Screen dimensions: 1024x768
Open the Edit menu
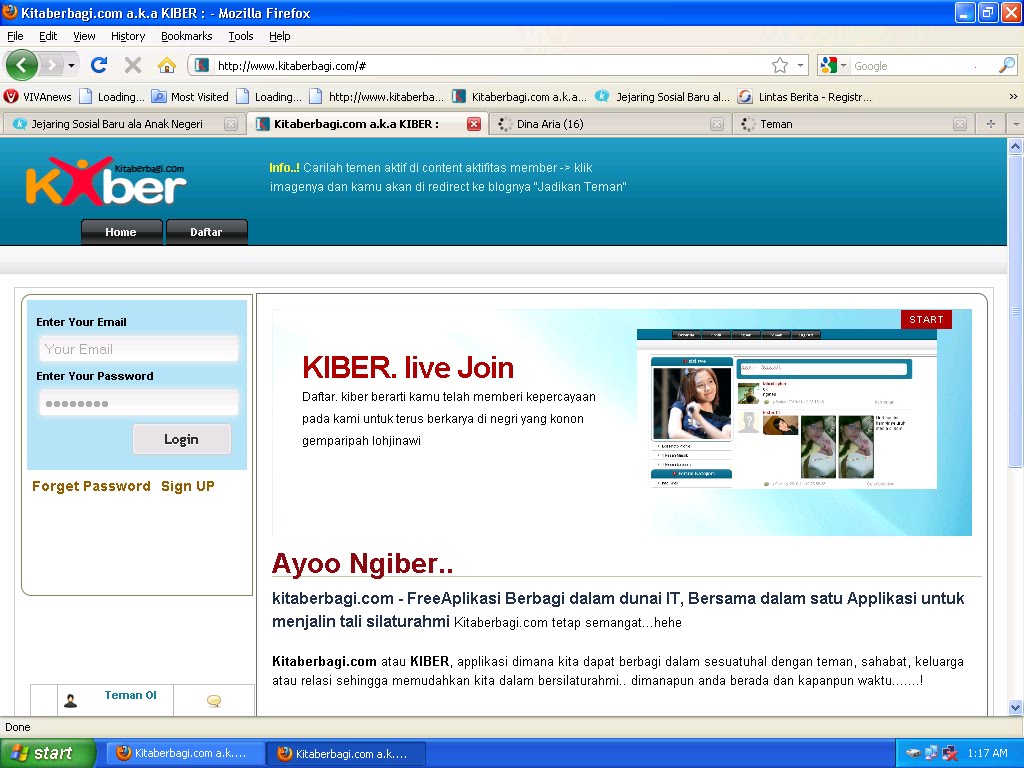(48, 36)
